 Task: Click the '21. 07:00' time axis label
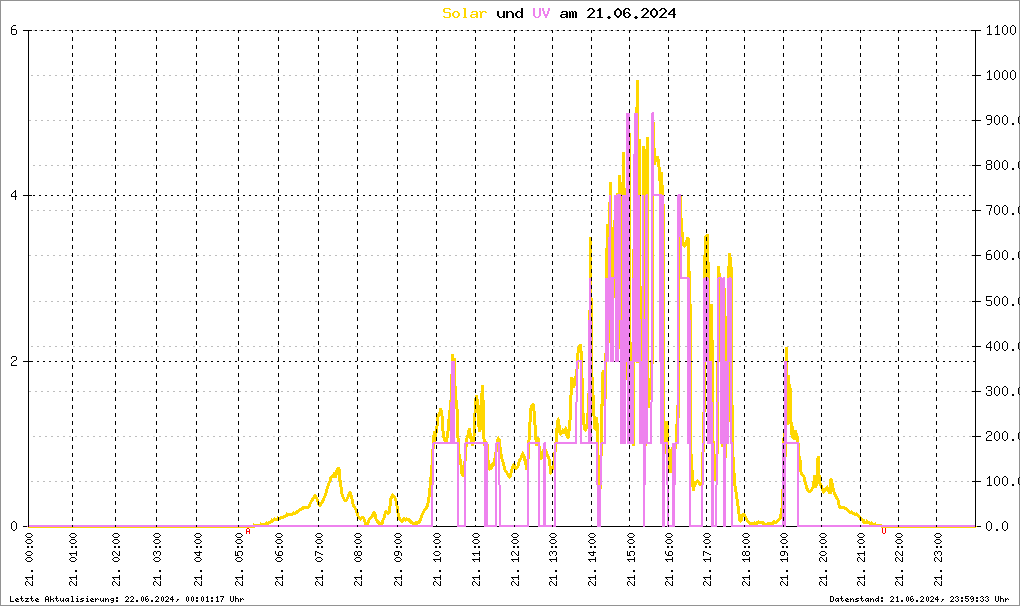coord(319,559)
